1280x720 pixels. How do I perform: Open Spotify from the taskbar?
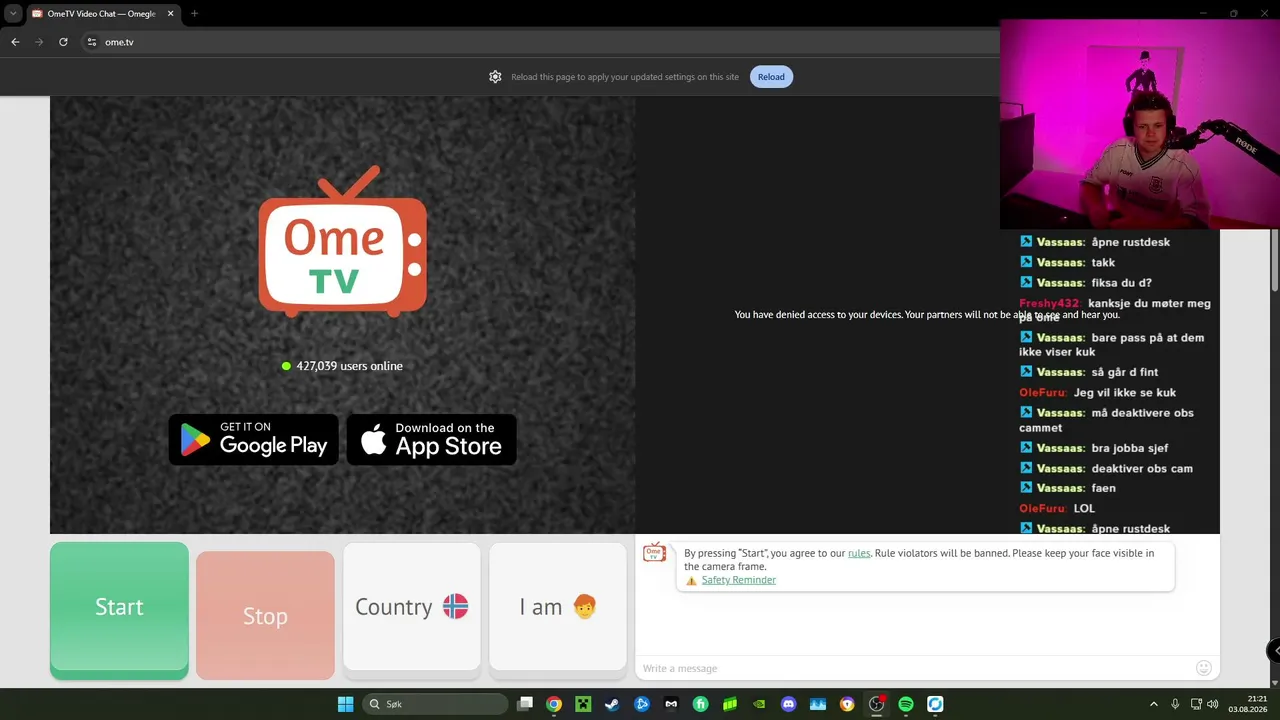[x=906, y=704]
